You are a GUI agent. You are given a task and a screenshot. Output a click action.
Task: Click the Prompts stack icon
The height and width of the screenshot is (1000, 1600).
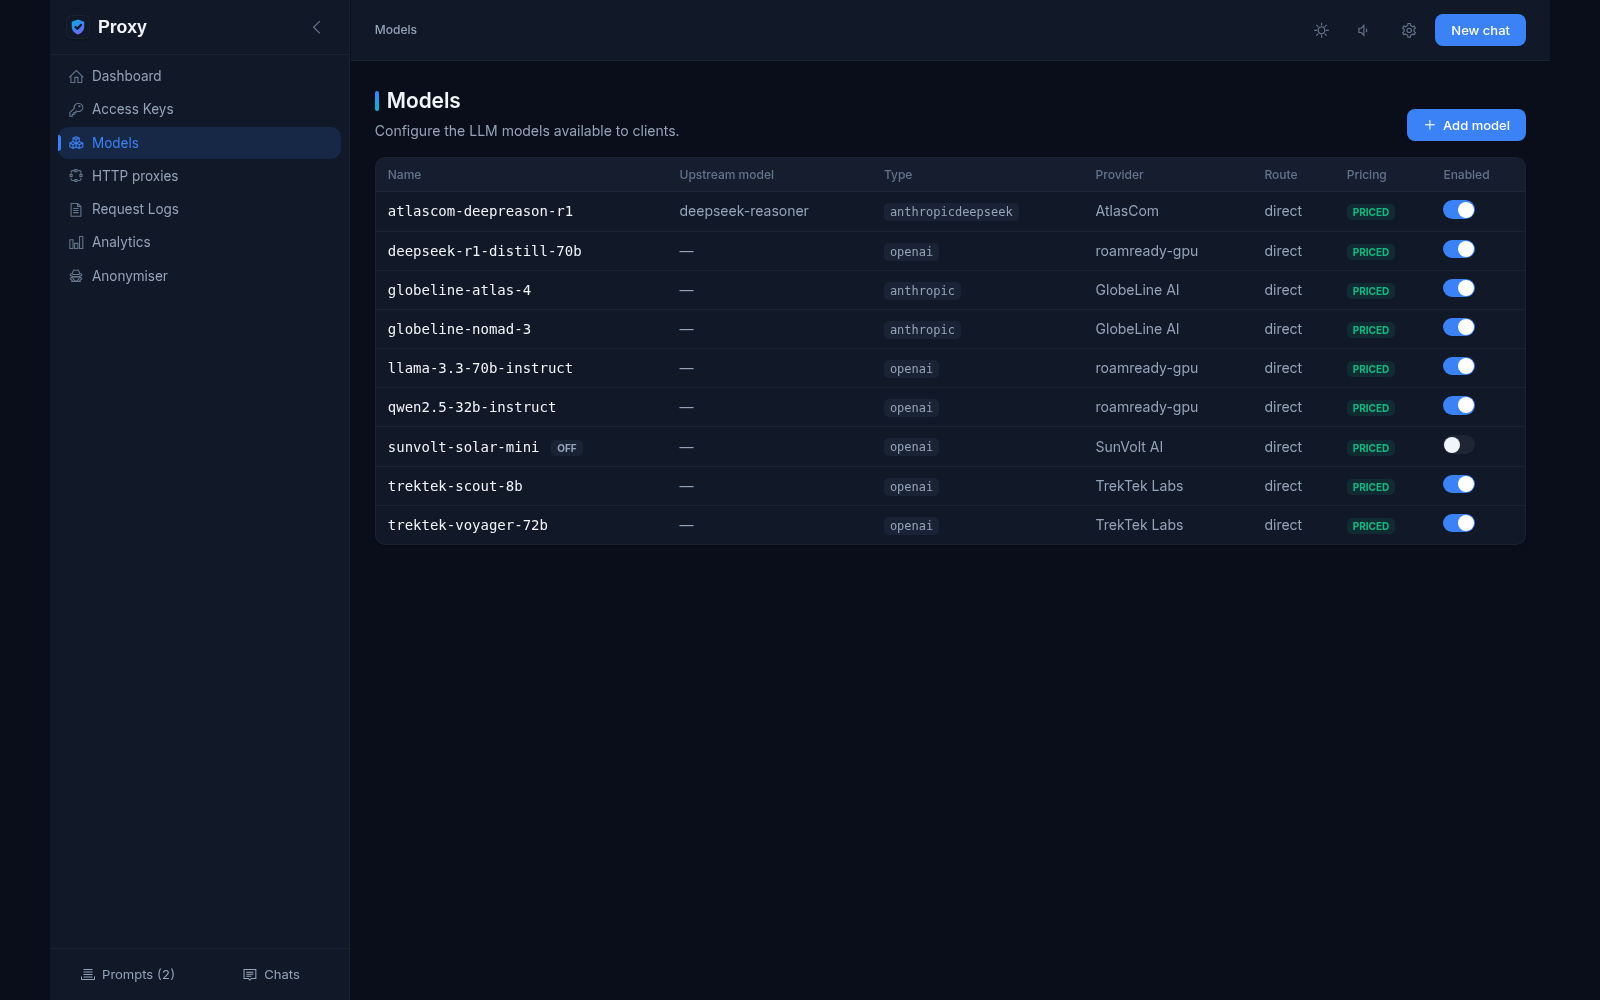coord(88,974)
